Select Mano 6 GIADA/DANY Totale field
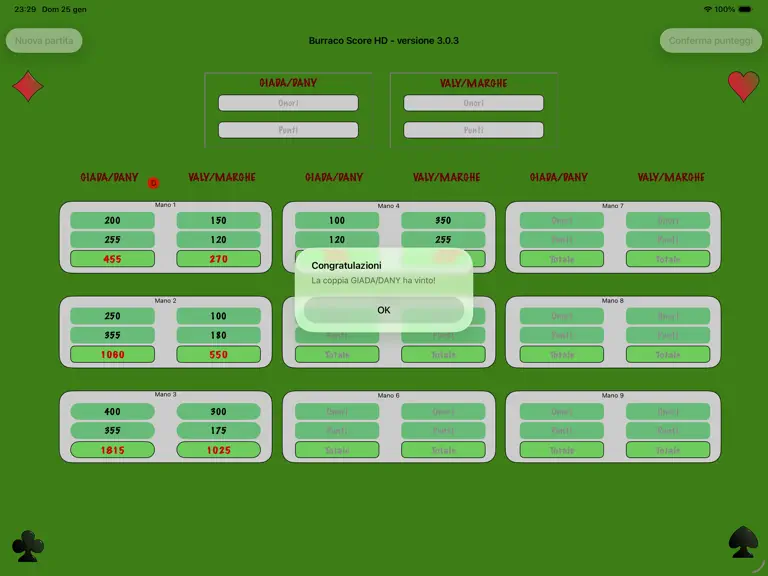Image resolution: width=768 pixels, height=576 pixels. [x=337, y=450]
